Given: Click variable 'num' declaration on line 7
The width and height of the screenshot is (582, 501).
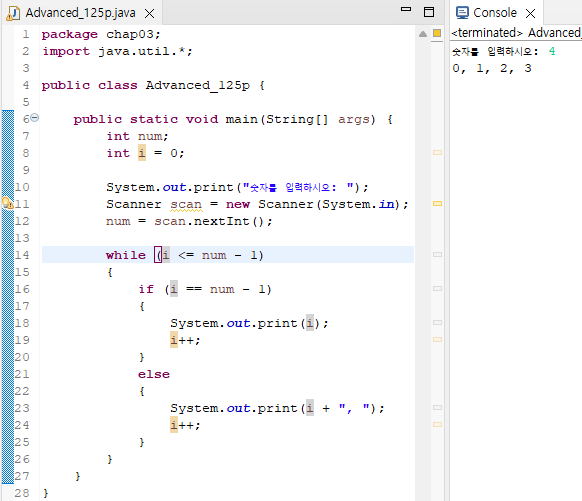Looking at the screenshot, I should 150,137.
